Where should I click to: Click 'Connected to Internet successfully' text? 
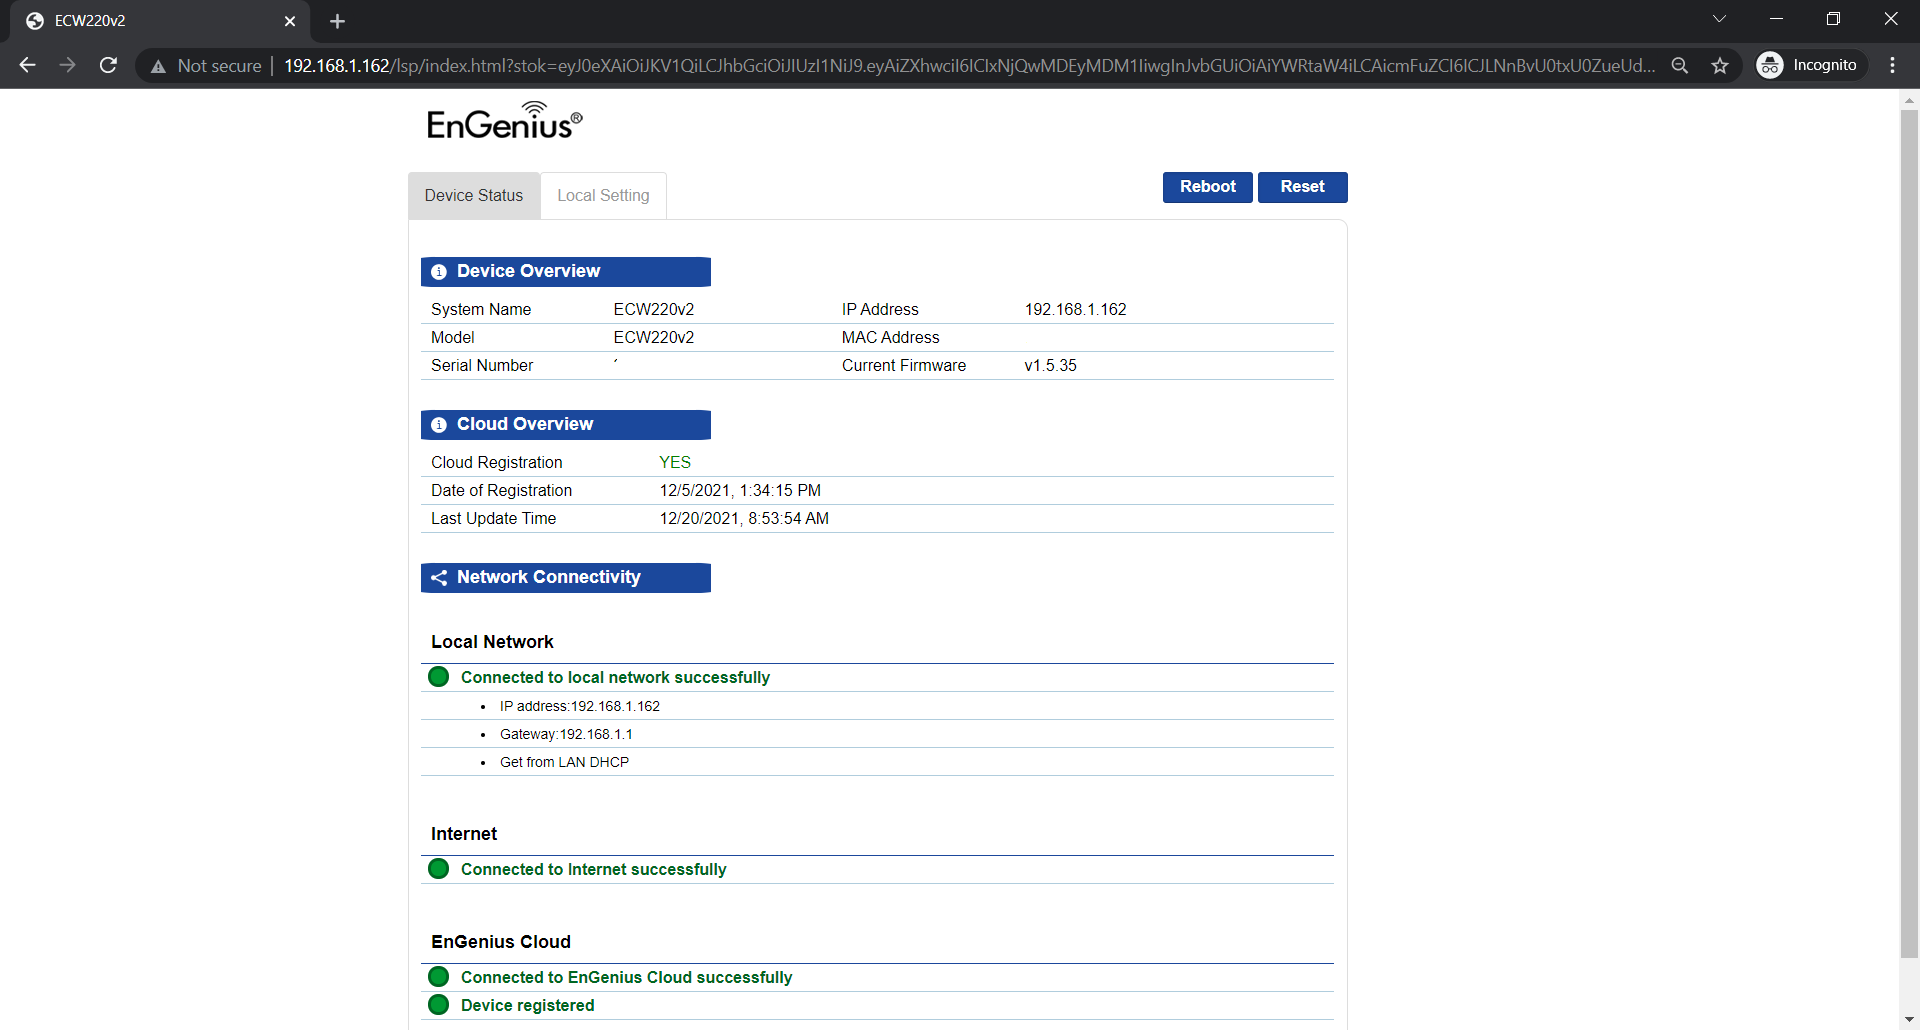593,870
